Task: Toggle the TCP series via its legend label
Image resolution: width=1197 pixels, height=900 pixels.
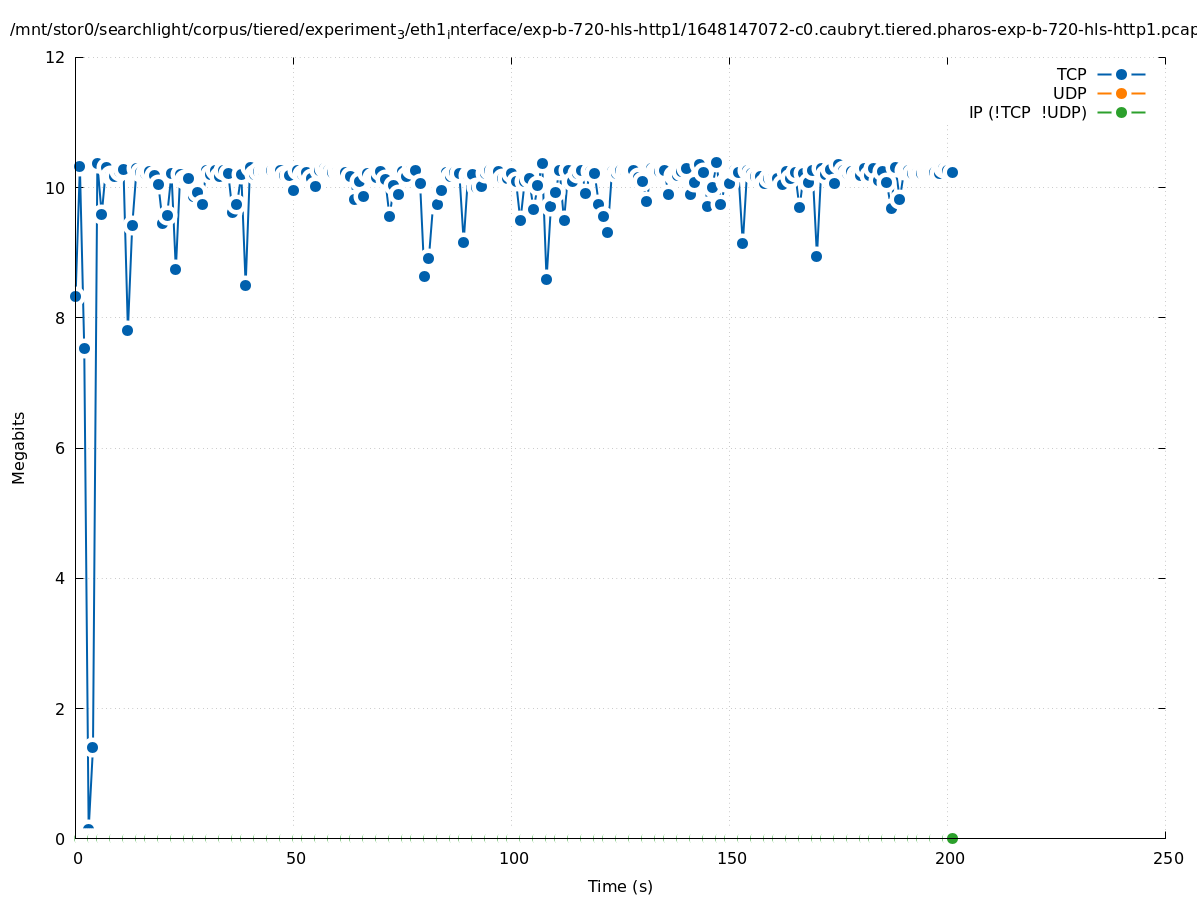Action: (x=1071, y=74)
